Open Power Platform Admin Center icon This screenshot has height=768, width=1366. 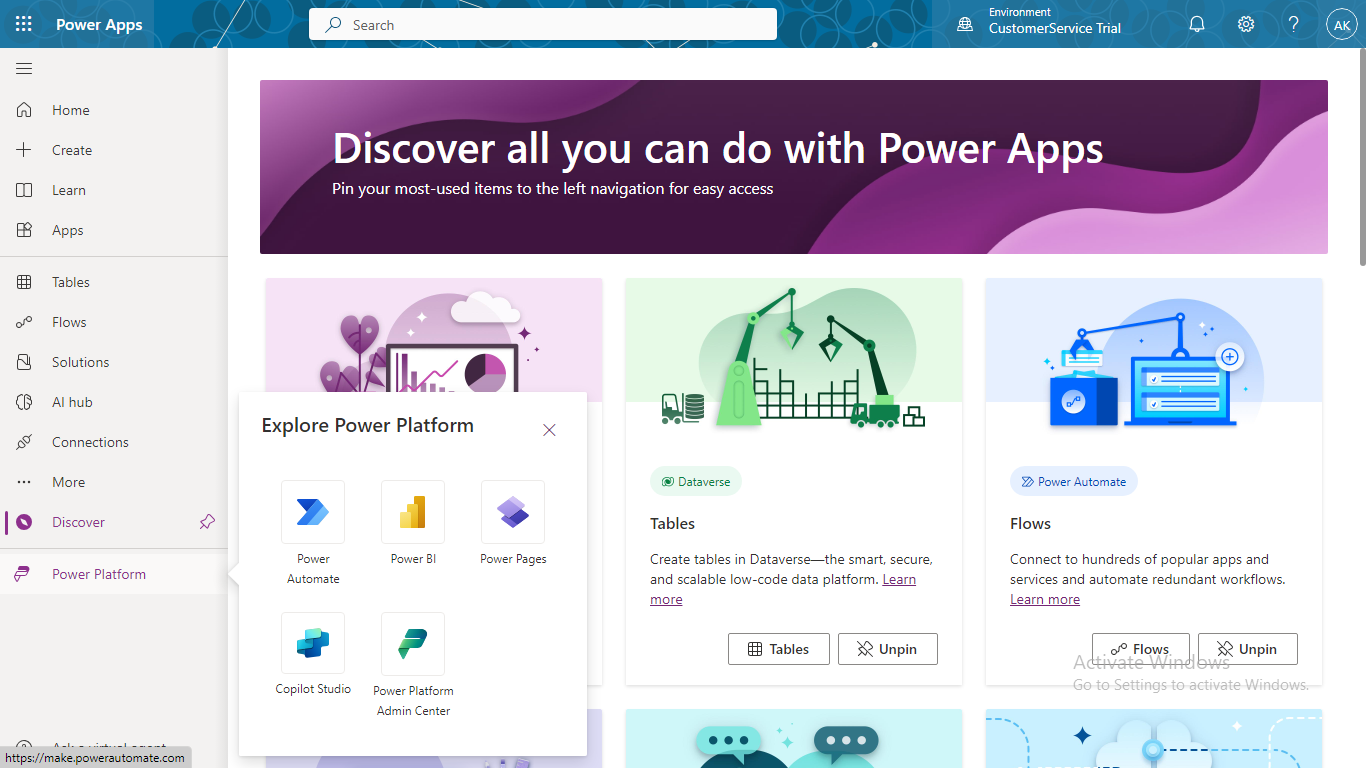413,644
